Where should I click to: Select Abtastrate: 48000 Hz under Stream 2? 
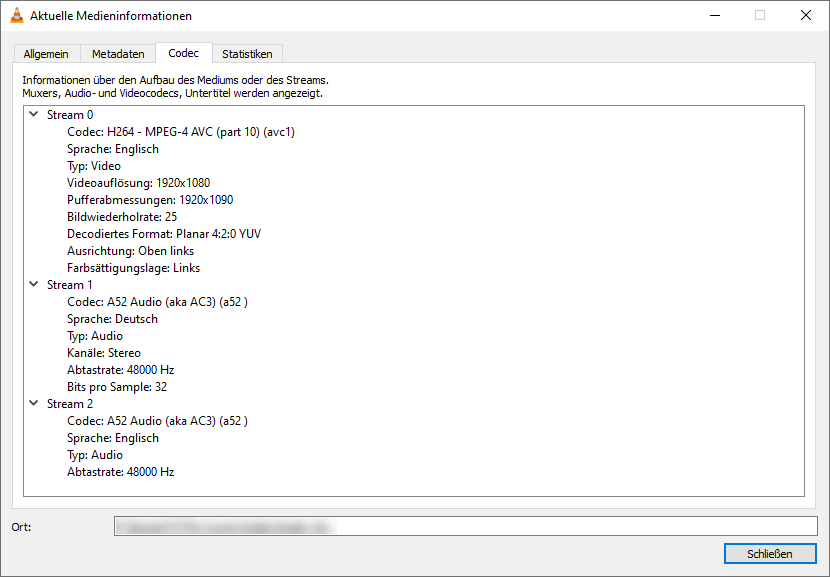tap(121, 472)
